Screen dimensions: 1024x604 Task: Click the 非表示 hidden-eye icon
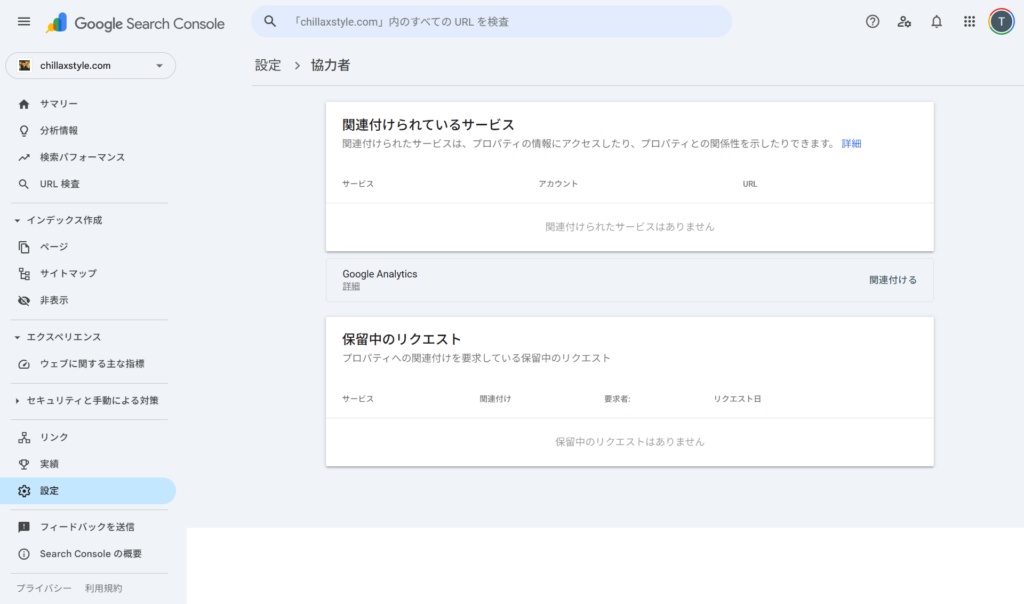(25, 300)
